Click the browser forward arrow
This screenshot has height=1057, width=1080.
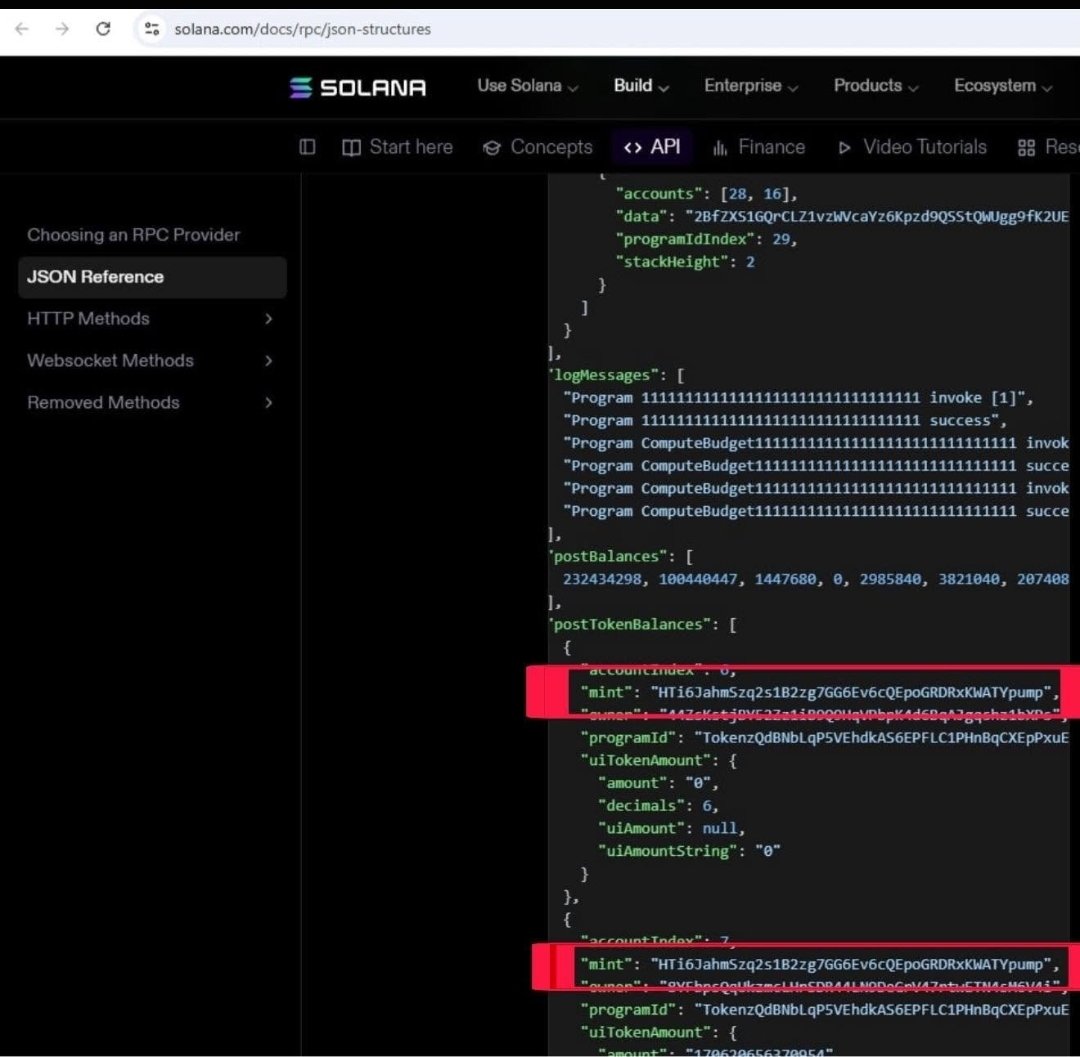[x=63, y=29]
